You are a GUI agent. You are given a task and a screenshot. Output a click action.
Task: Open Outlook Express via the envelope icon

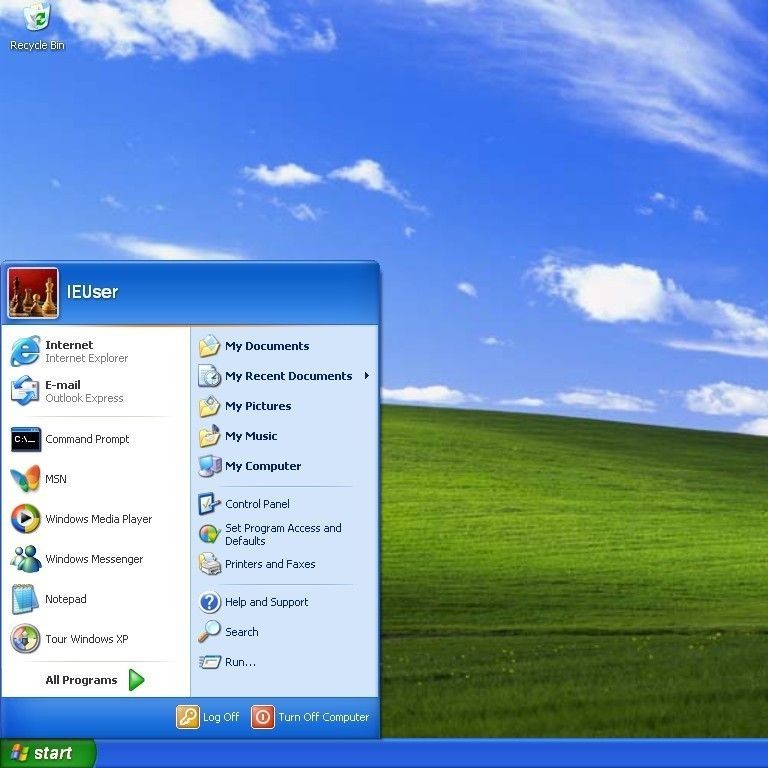pos(25,391)
